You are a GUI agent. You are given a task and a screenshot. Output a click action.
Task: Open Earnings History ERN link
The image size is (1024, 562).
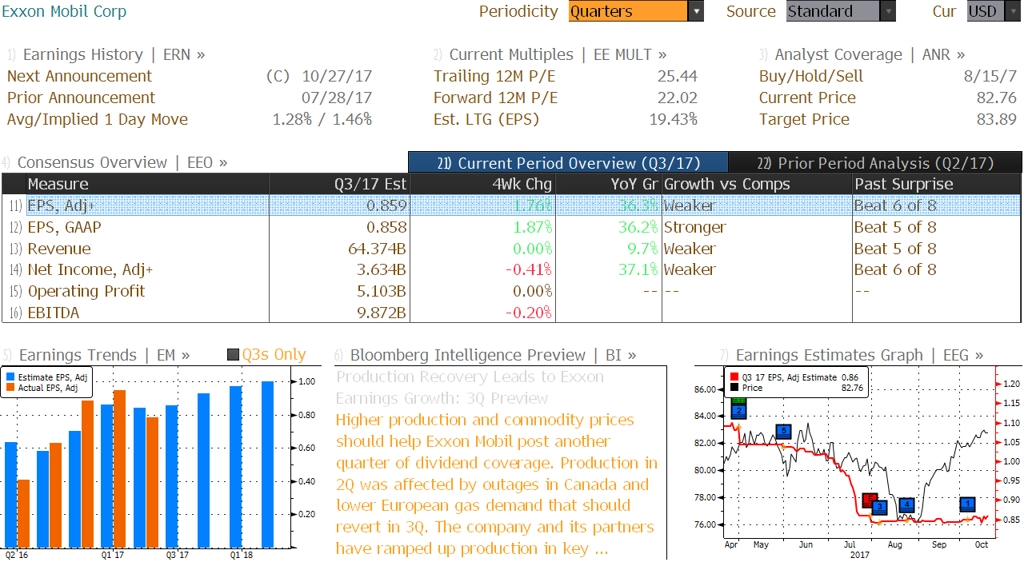106,54
